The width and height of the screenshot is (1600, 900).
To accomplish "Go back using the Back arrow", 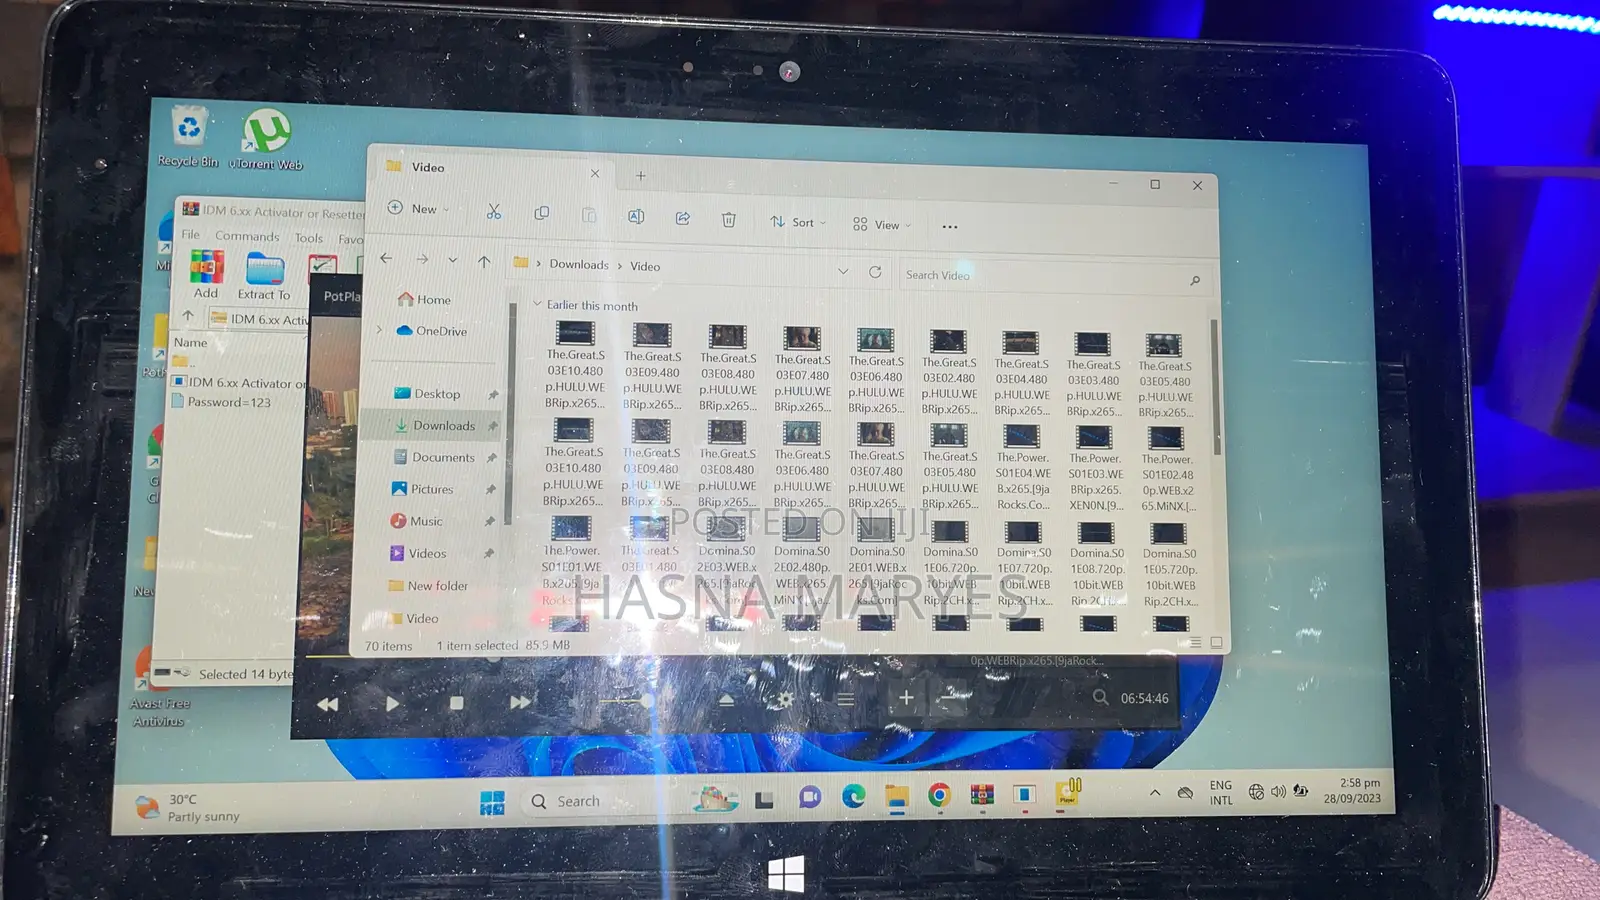I will point(386,258).
